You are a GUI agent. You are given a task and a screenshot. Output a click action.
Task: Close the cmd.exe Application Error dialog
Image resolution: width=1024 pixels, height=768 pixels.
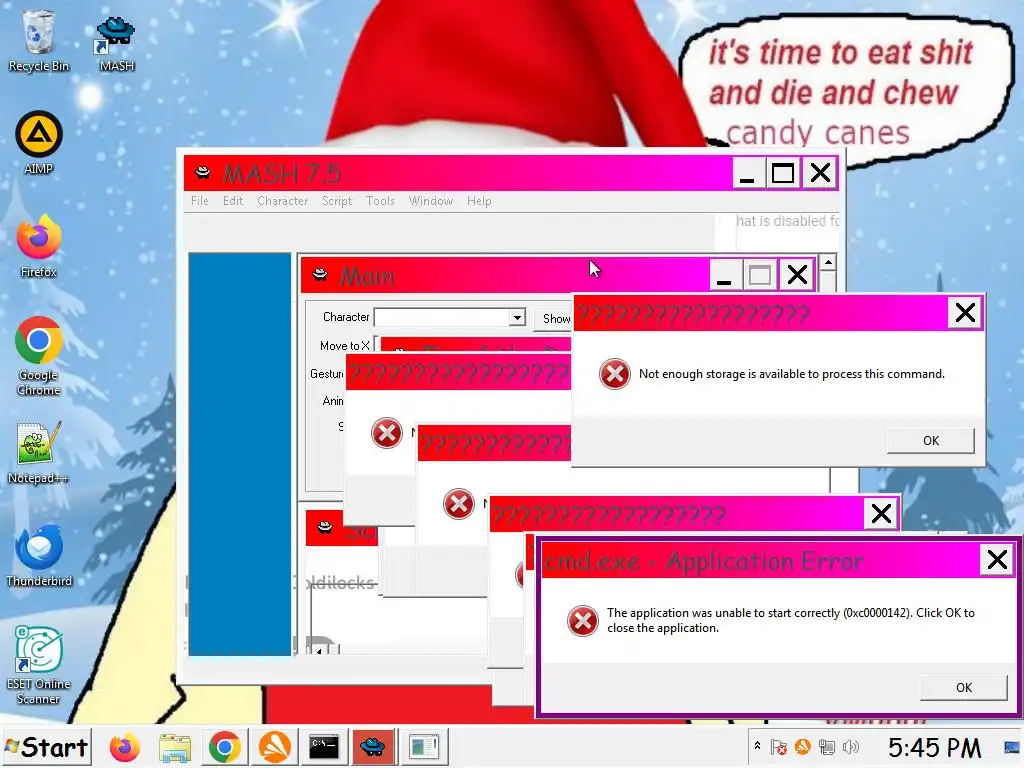click(x=997, y=560)
